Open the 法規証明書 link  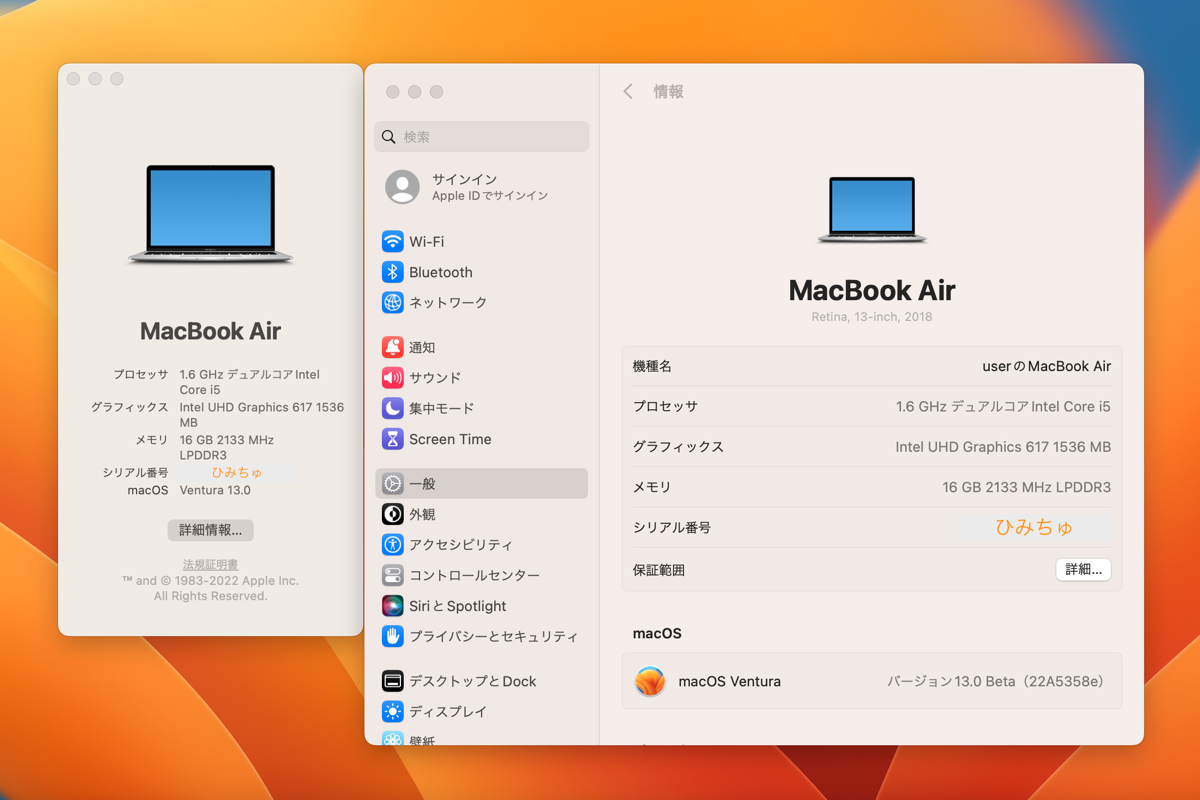210,565
